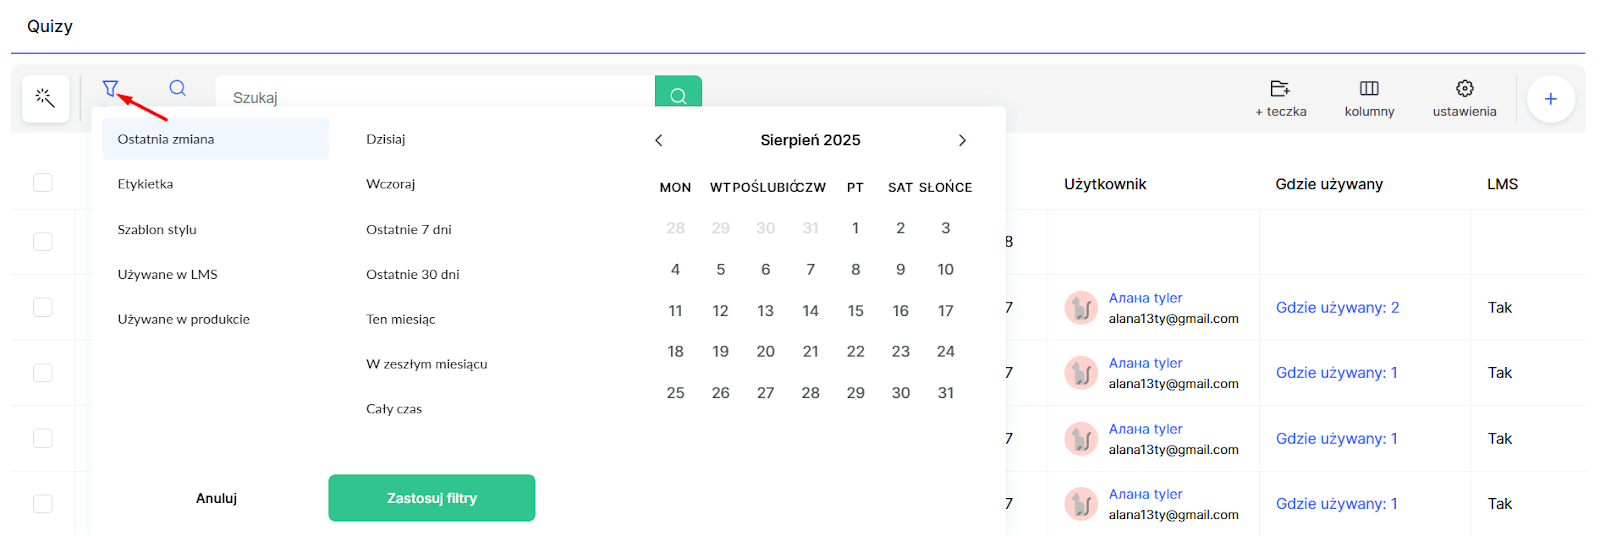Select the Etykietka filter category

pos(146,184)
